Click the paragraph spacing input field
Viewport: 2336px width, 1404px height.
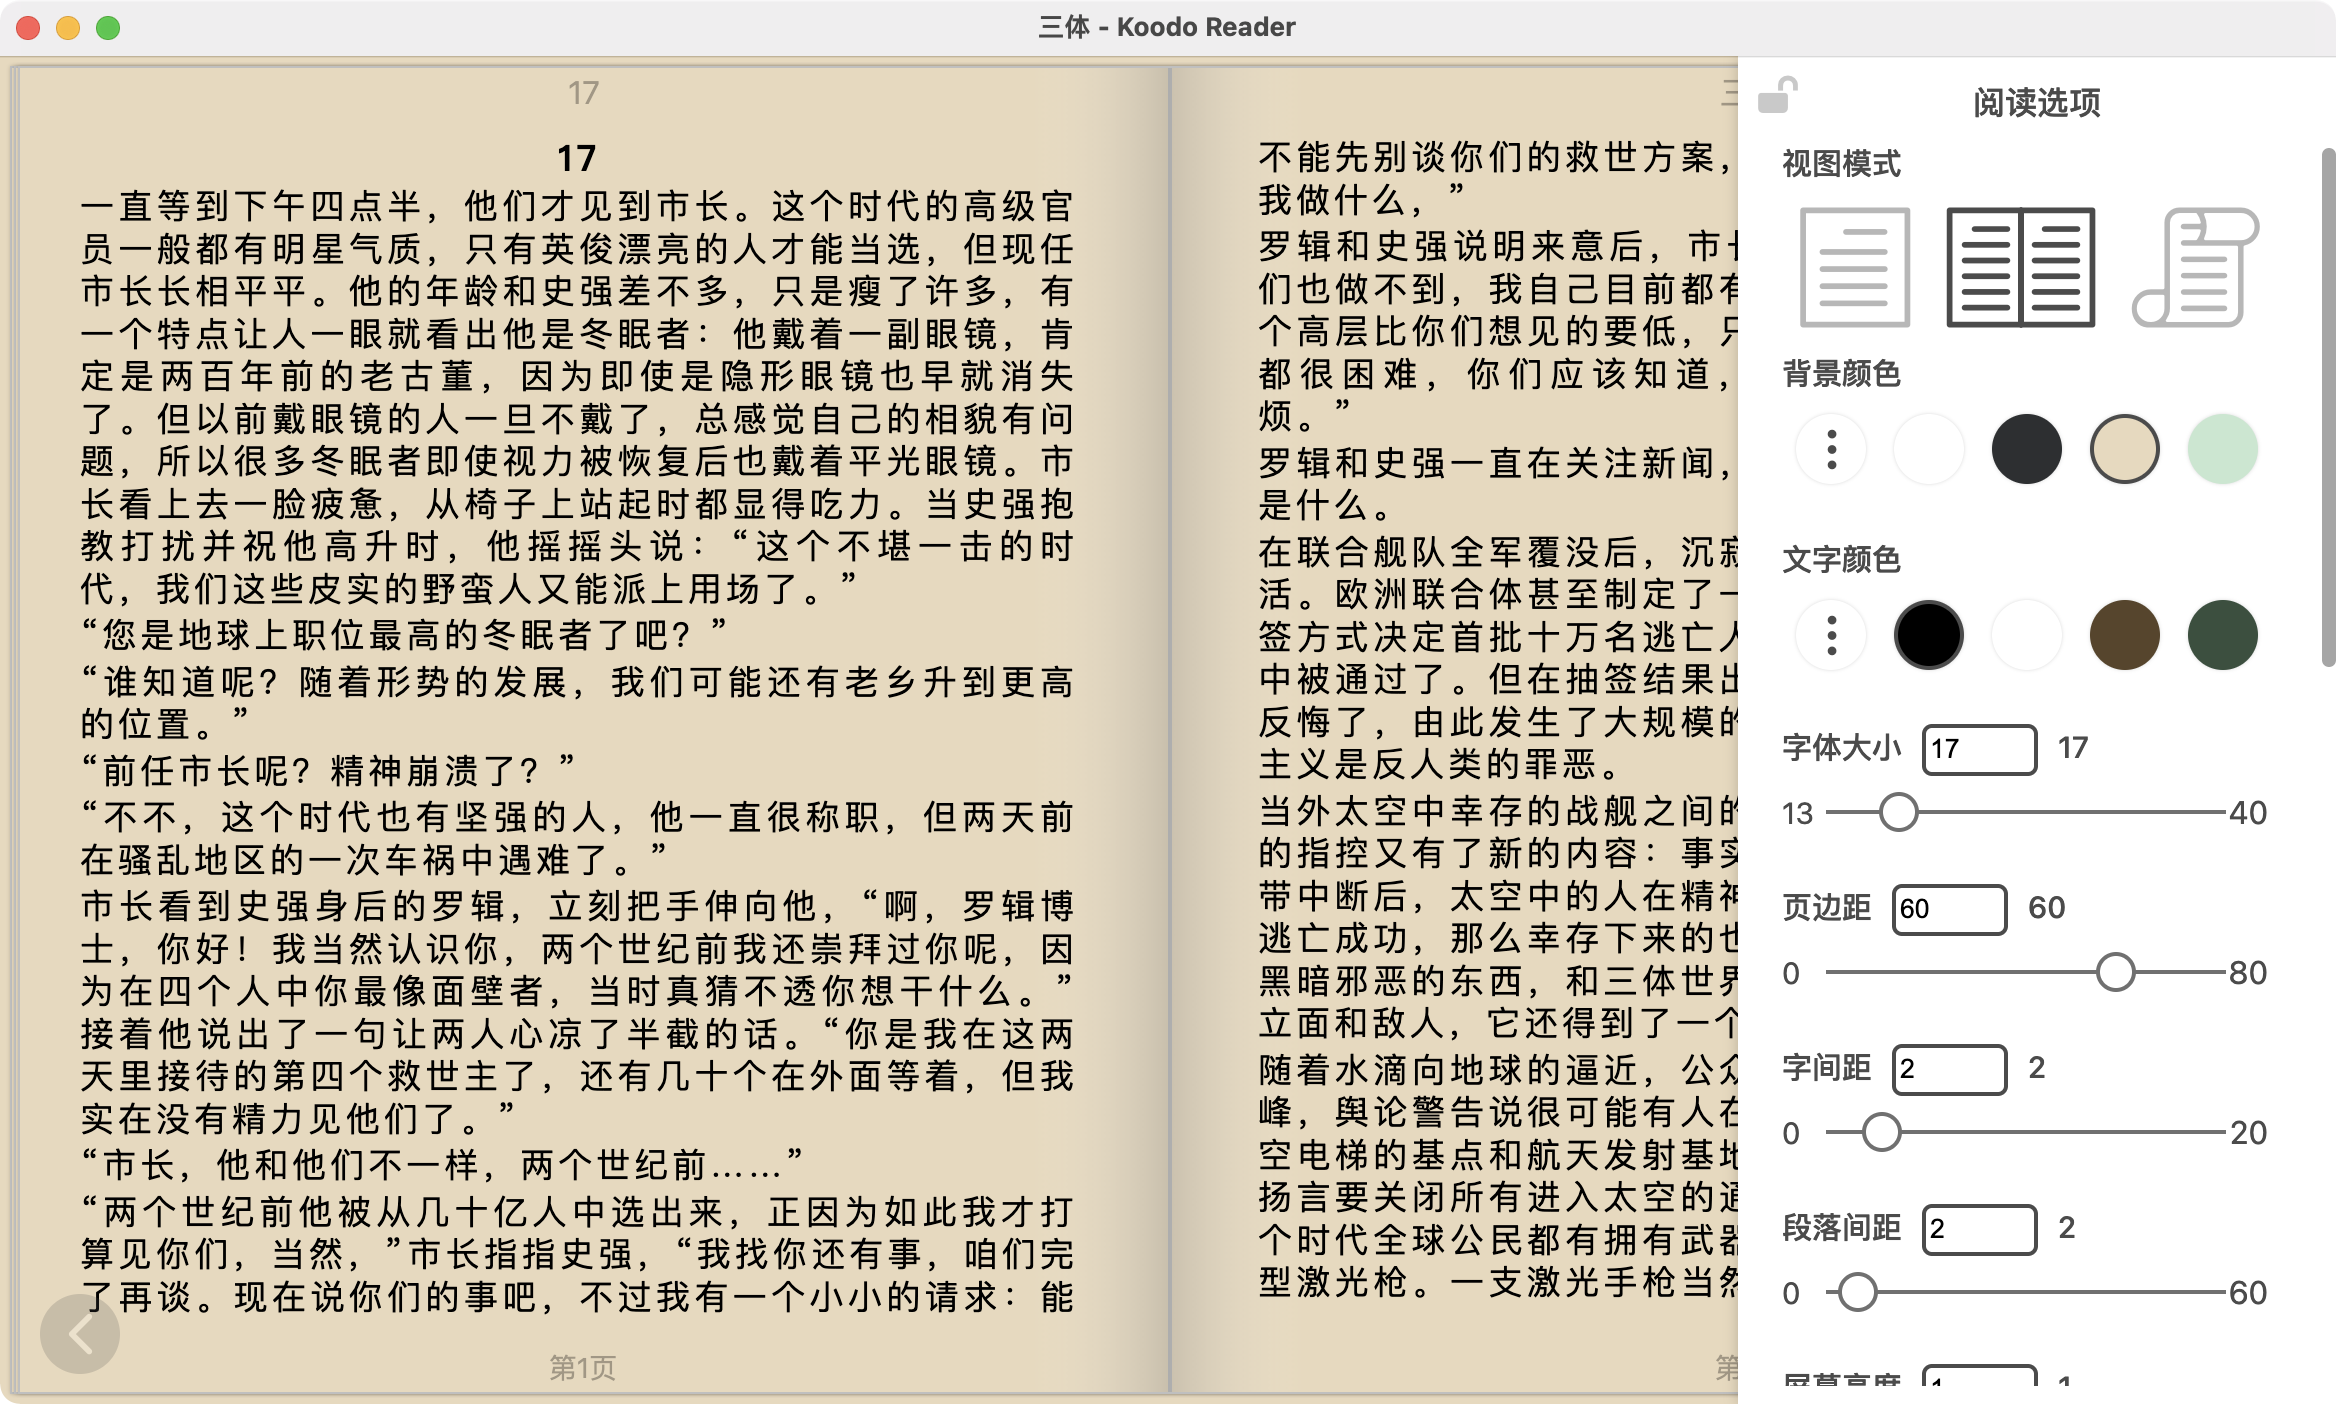(1979, 1229)
